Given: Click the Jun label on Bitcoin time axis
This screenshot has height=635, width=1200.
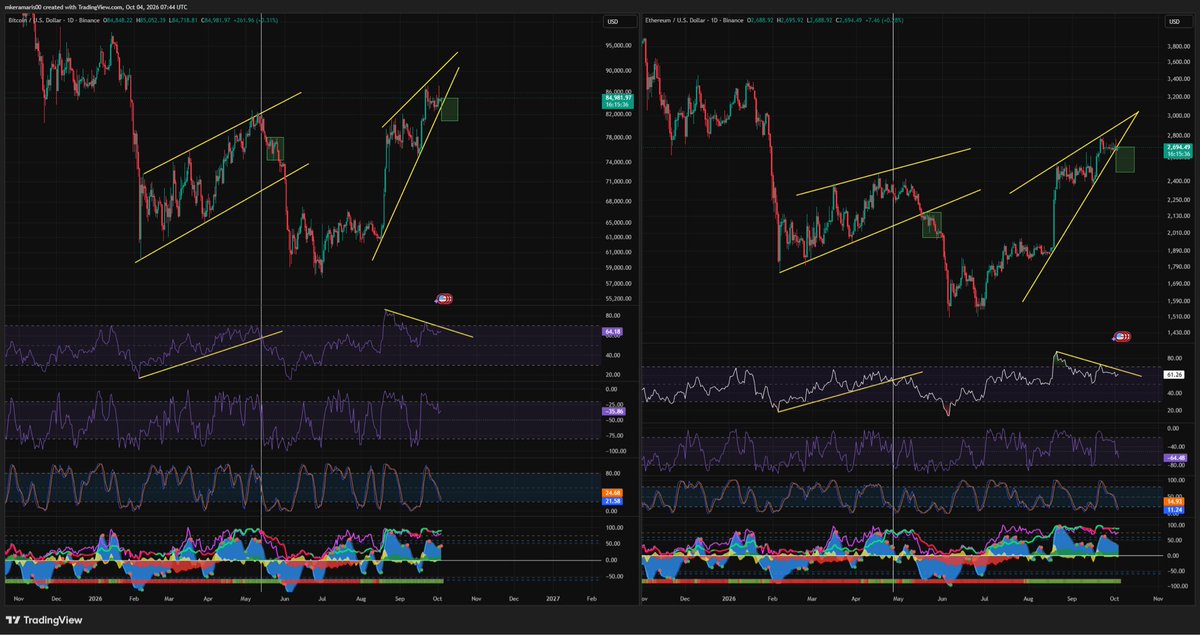Looking at the screenshot, I should [285, 597].
